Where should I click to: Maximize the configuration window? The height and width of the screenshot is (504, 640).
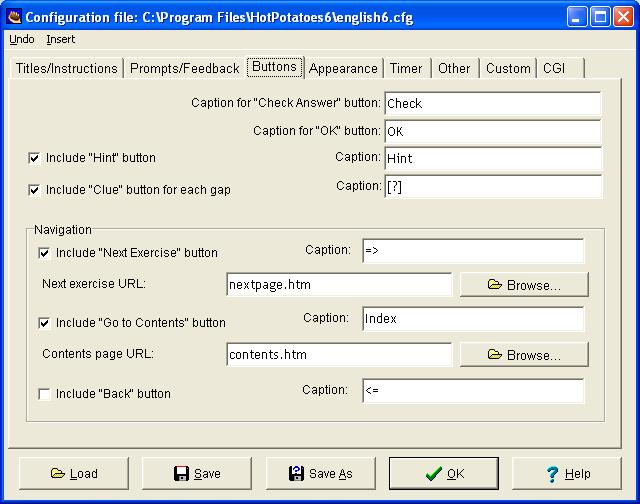[x=600, y=17]
